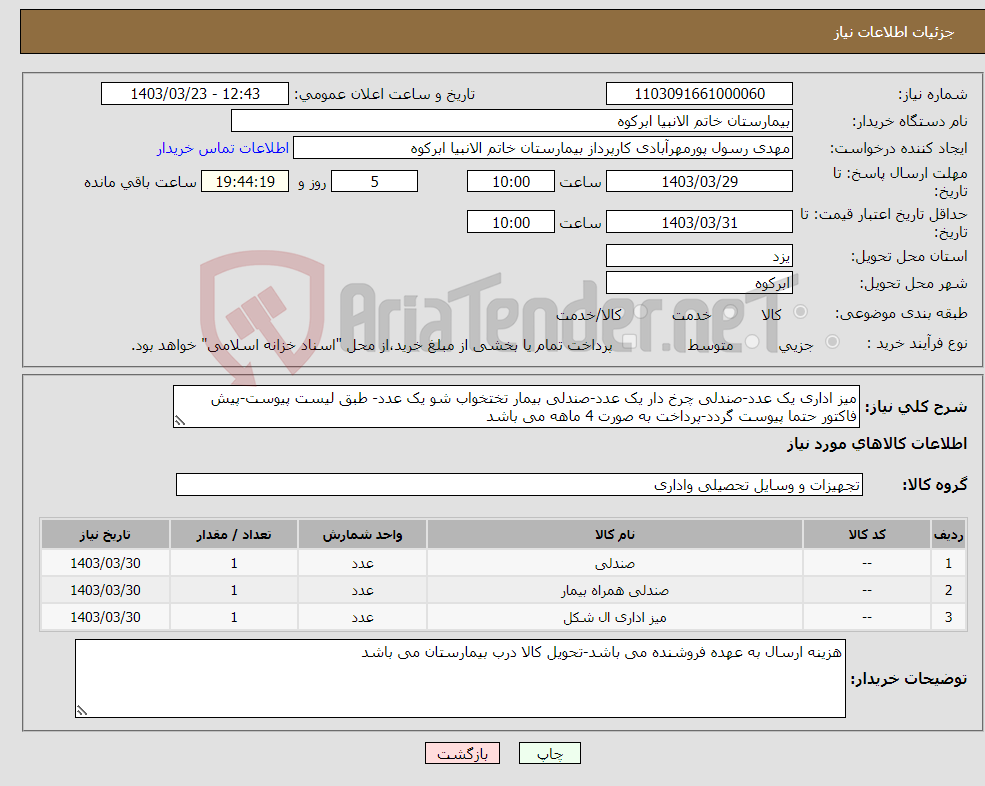Click heading اطلاعات کالاهای مورد نیاز

coord(877,444)
